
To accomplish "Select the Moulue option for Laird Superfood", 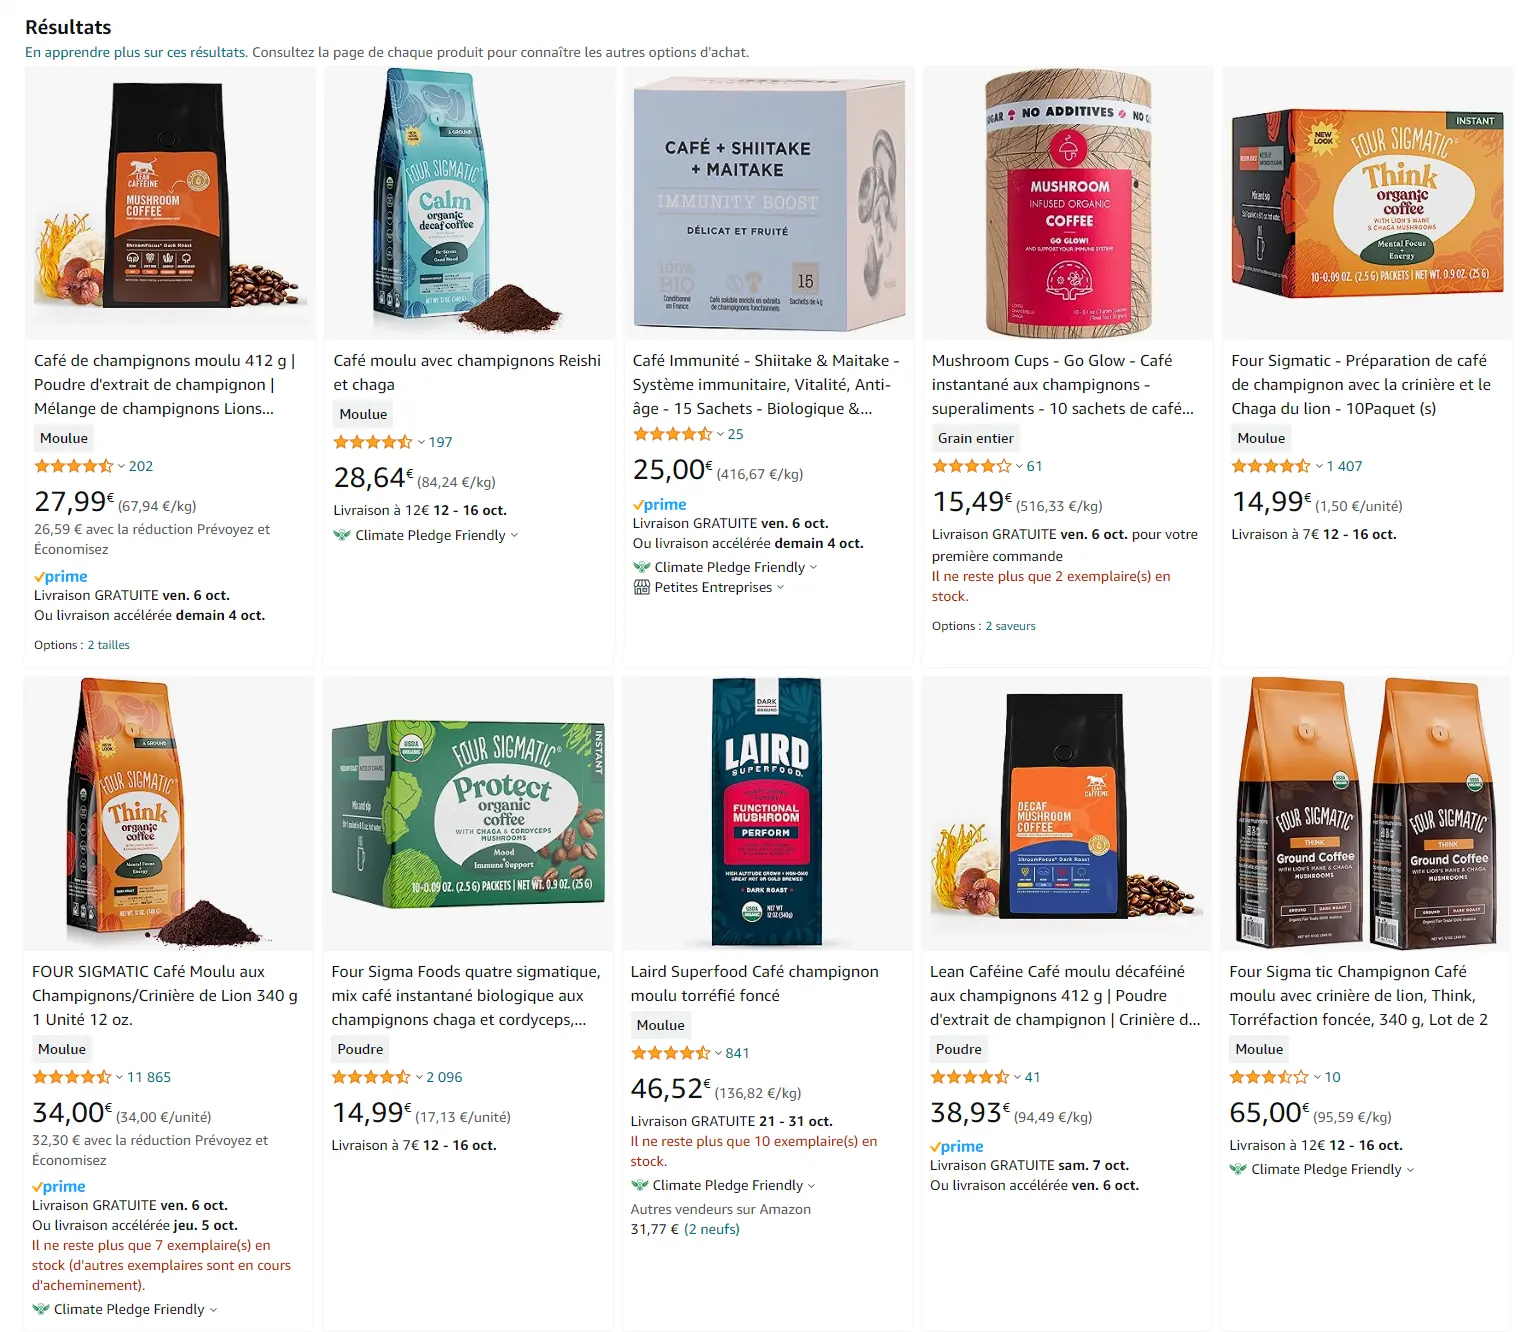I will pos(661,1025).
